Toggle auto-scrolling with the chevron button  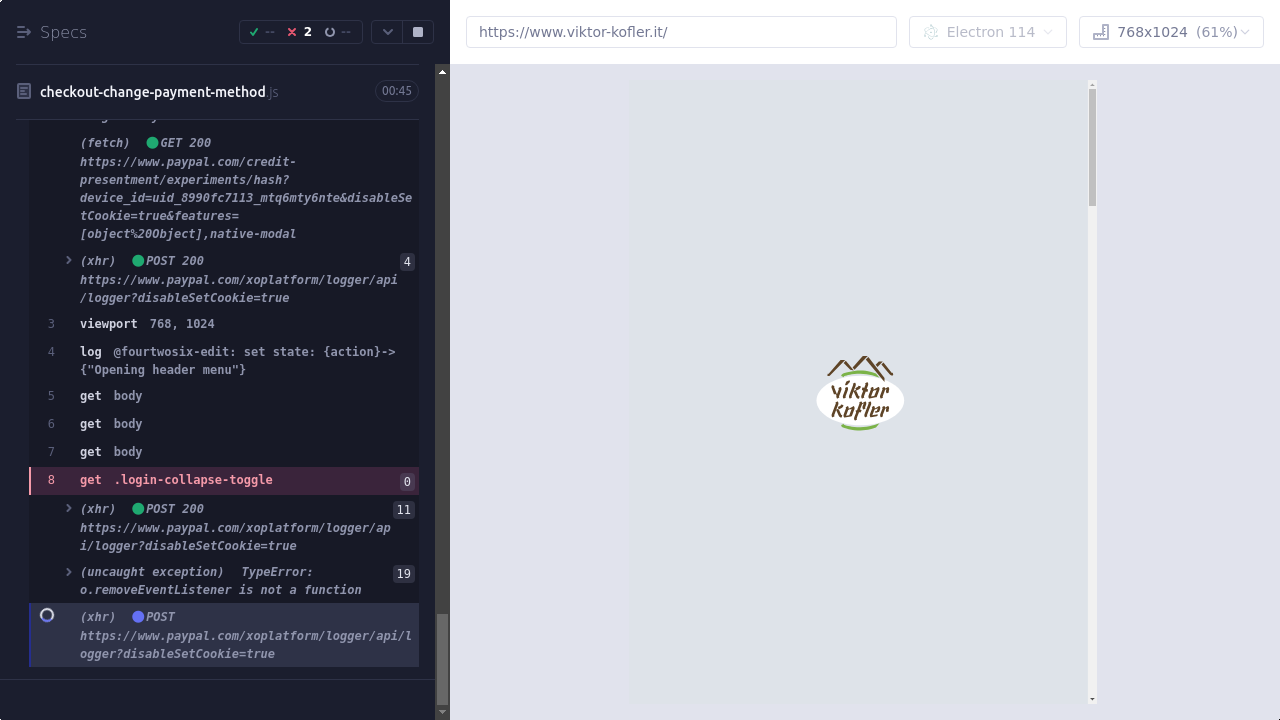click(x=387, y=32)
